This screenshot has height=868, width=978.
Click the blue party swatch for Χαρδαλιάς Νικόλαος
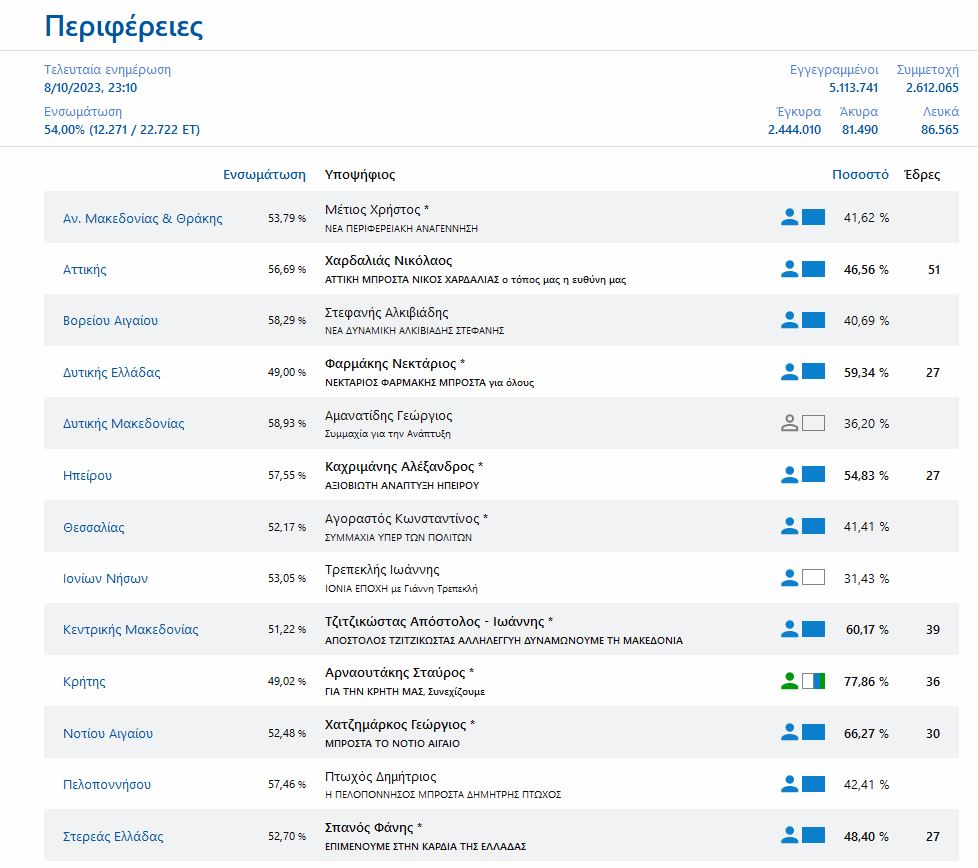coord(813,268)
